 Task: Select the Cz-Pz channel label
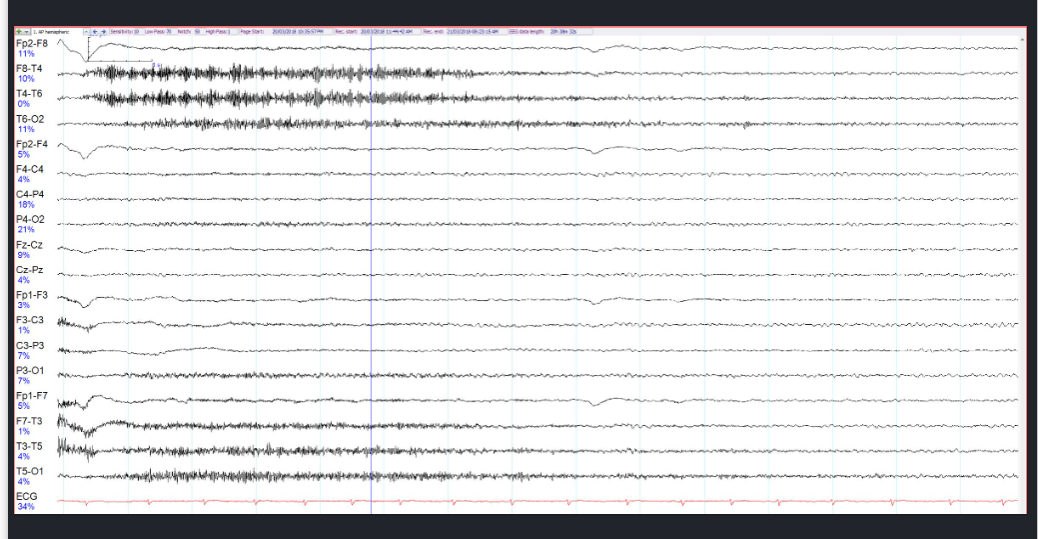pyautogui.click(x=29, y=270)
